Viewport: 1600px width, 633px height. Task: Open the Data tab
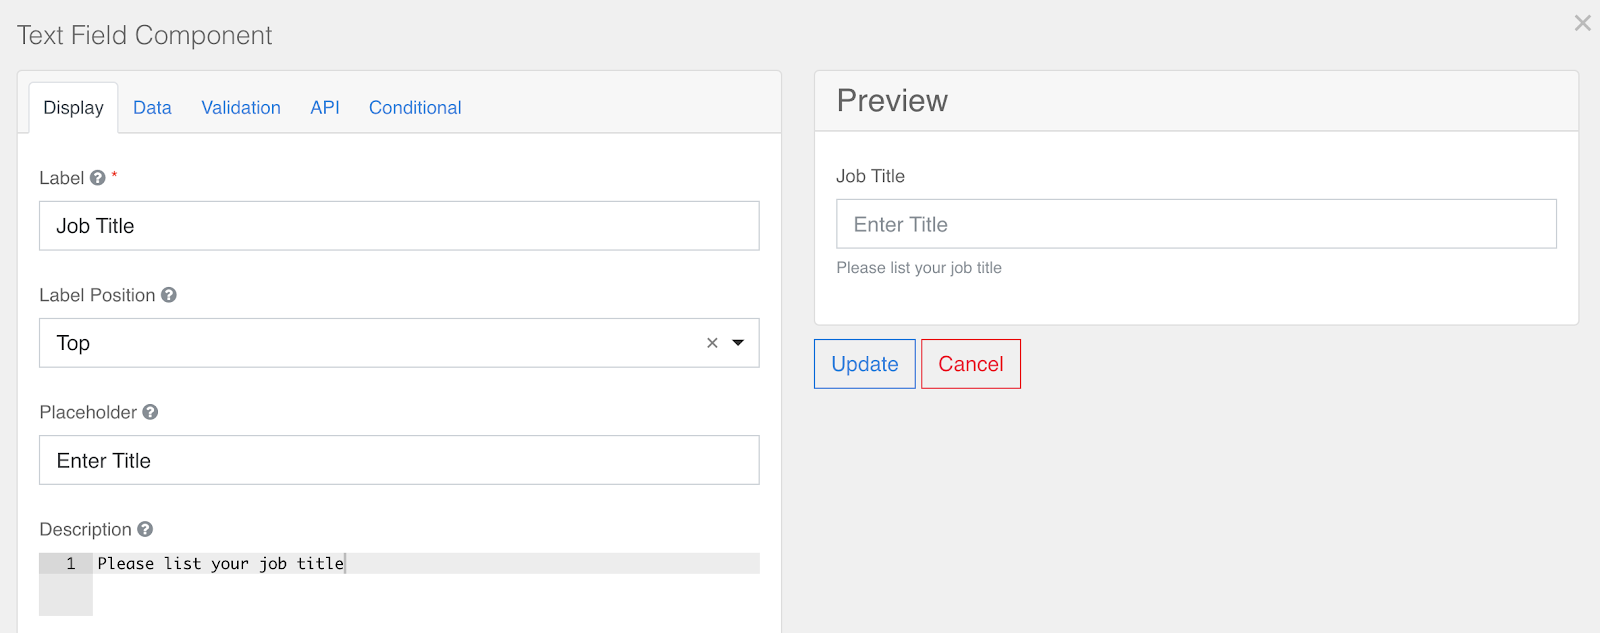pyautogui.click(x=152, y=108)
